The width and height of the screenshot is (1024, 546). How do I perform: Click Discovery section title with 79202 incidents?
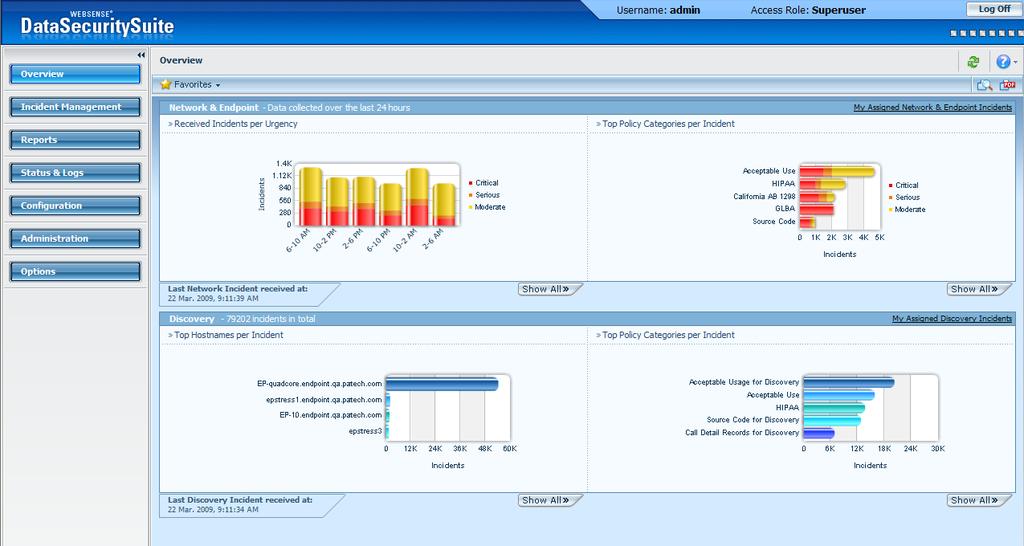tap(242, 319)
